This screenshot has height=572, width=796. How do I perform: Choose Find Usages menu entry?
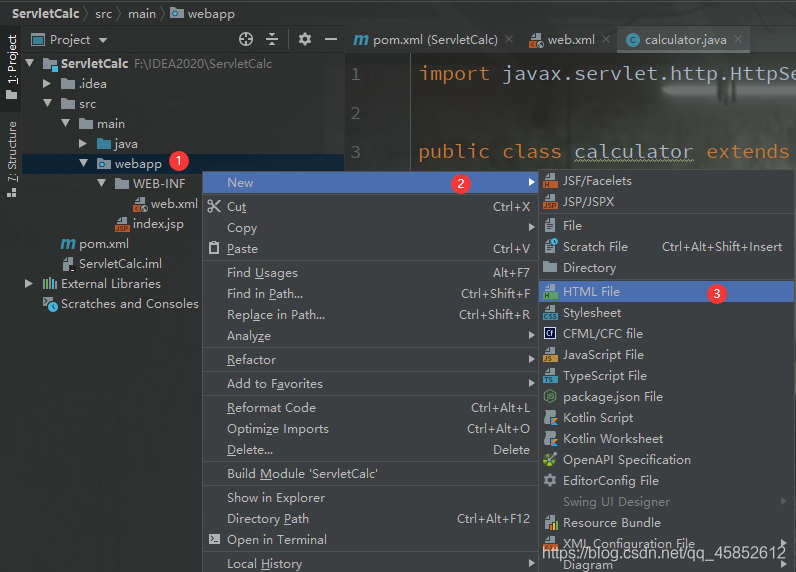(370, 273)
